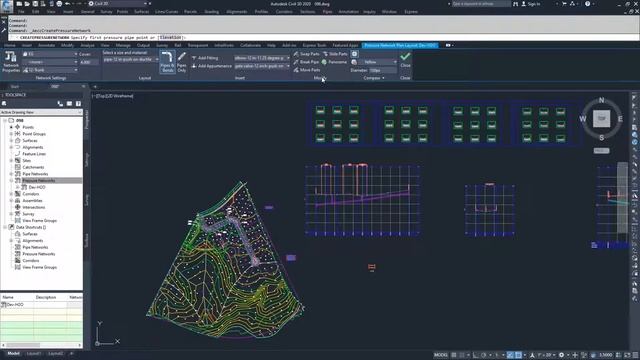
Task: Expand the Compass panel dropdown arrow
Action: pos(383,78)
